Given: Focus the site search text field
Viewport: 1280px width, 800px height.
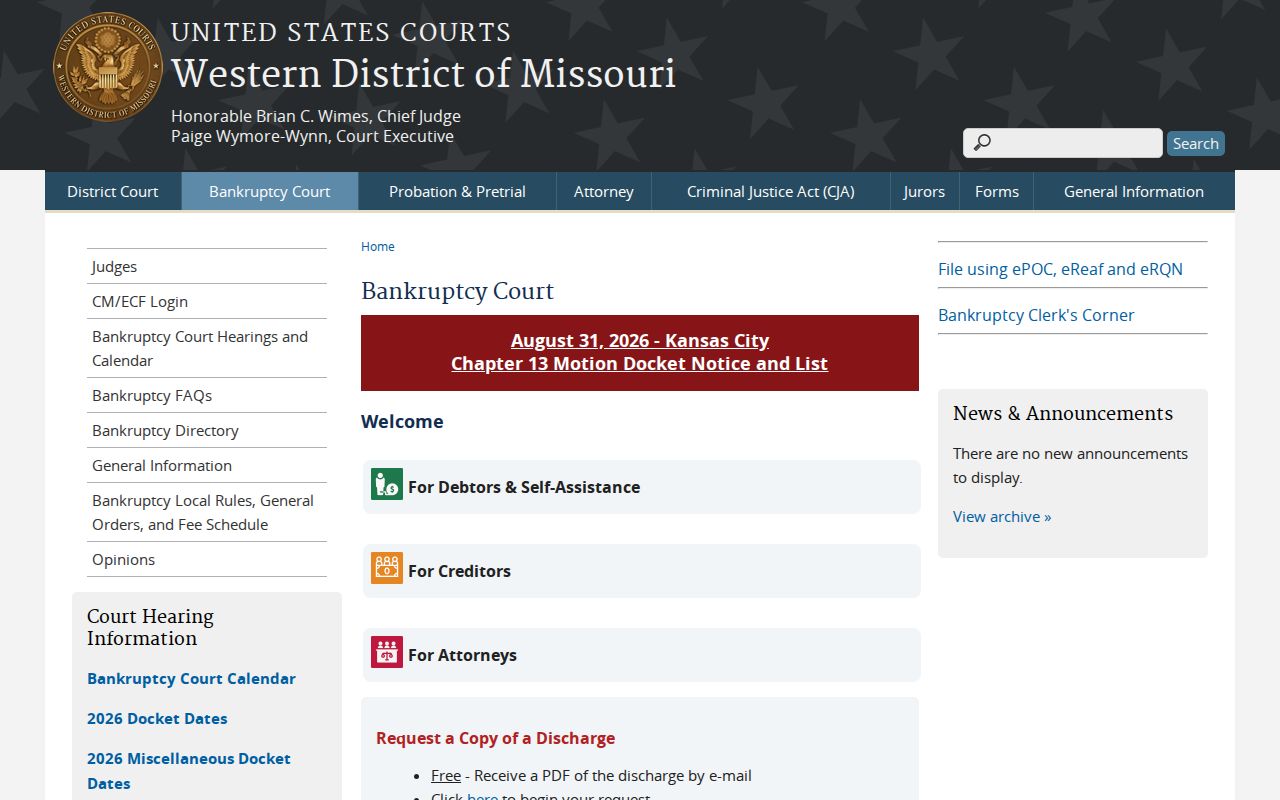Looking at the screenshot, I should tap(1063, 143).
